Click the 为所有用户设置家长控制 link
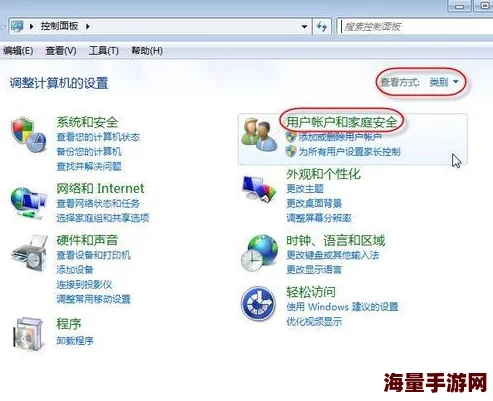The height and width of the screenshot is (401, 493). 349,152
